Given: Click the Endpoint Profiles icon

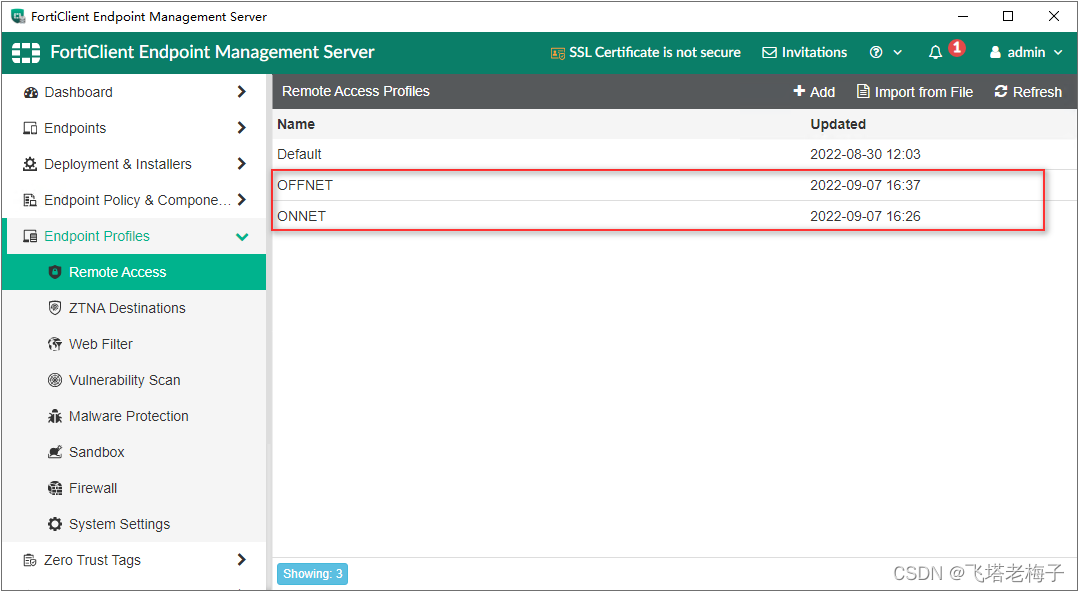Looking at the screenshot, I should [x=30, y=237].
